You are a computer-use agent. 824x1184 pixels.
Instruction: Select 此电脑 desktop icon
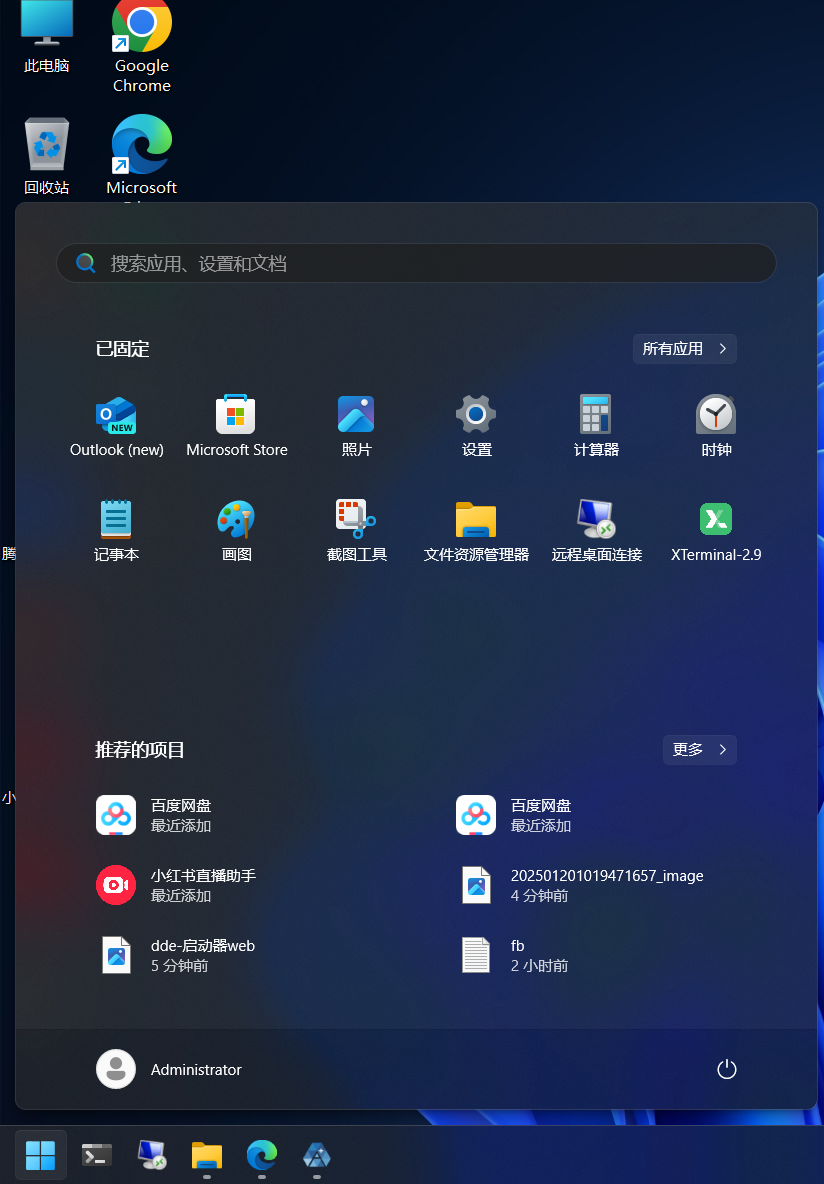pos(47,38)
